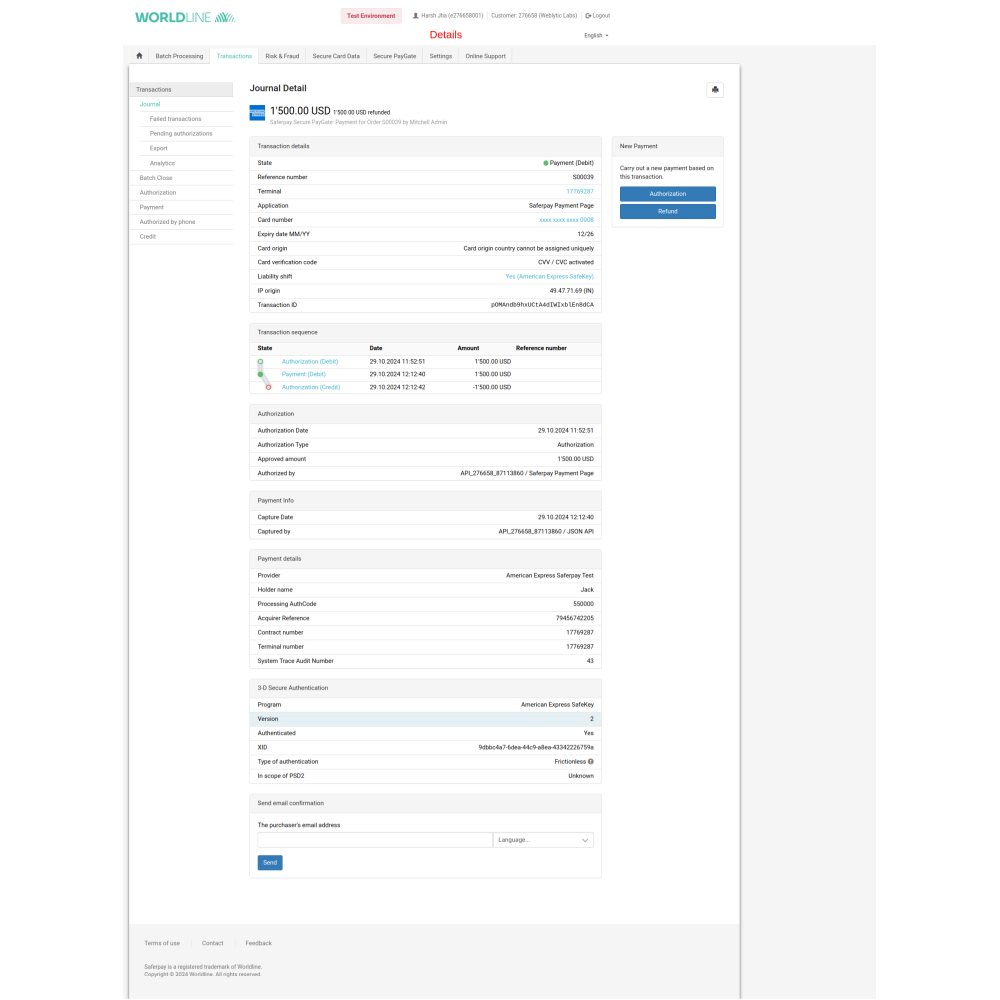Open terminal 17769287 link
The width and height of the screenshot is (1000, 1000).
click(x=580, y=191)
